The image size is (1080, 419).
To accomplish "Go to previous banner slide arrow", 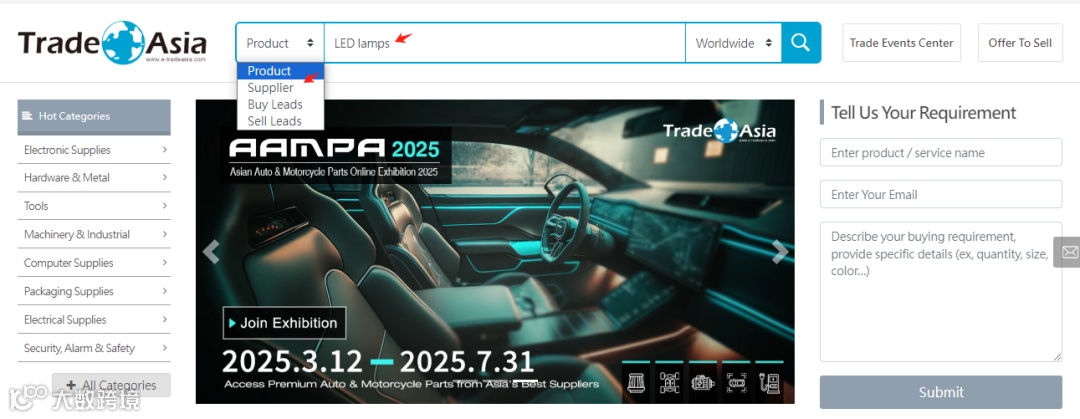I will [x=211, y=252].
